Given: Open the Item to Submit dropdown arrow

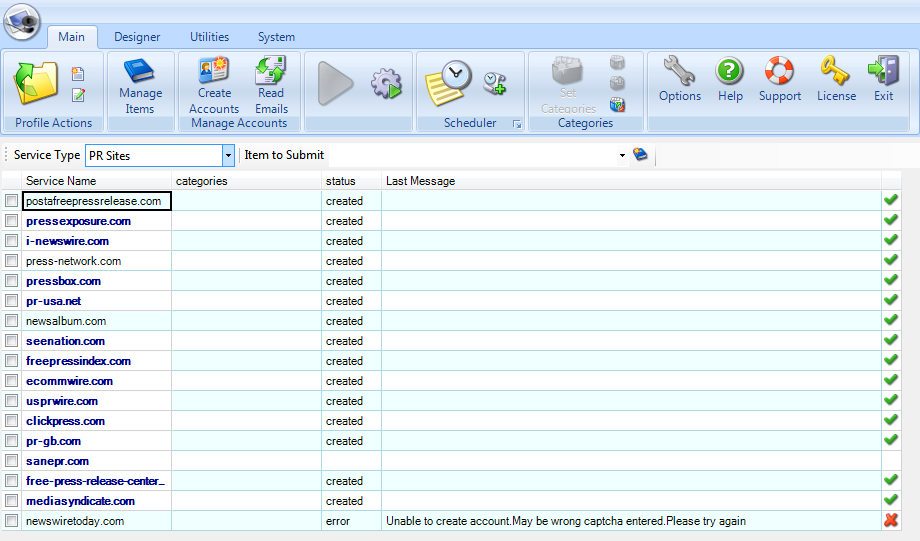Looking at the screenshot, I should tap(622, 155).
